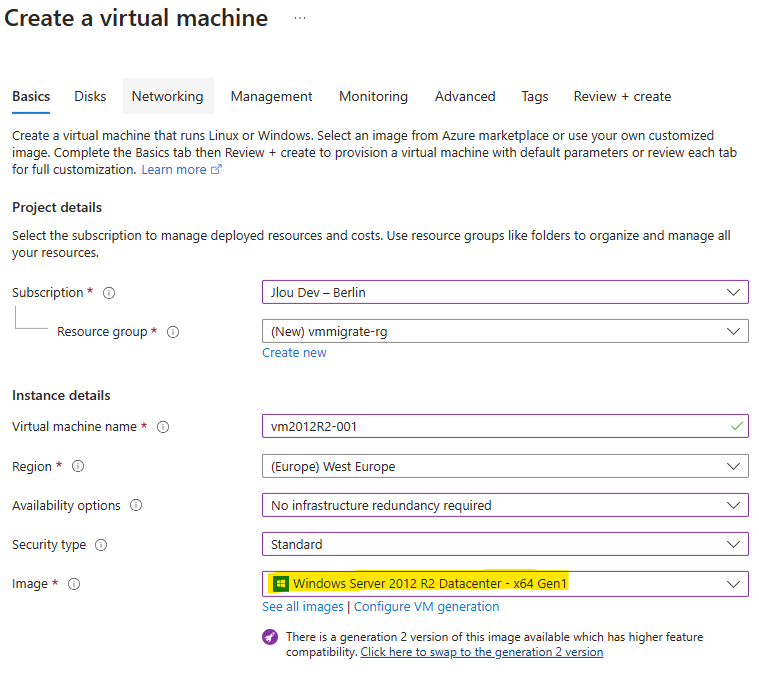Expand the Availability options dropdown
The image size is (759, 678).
pos(505,505)
